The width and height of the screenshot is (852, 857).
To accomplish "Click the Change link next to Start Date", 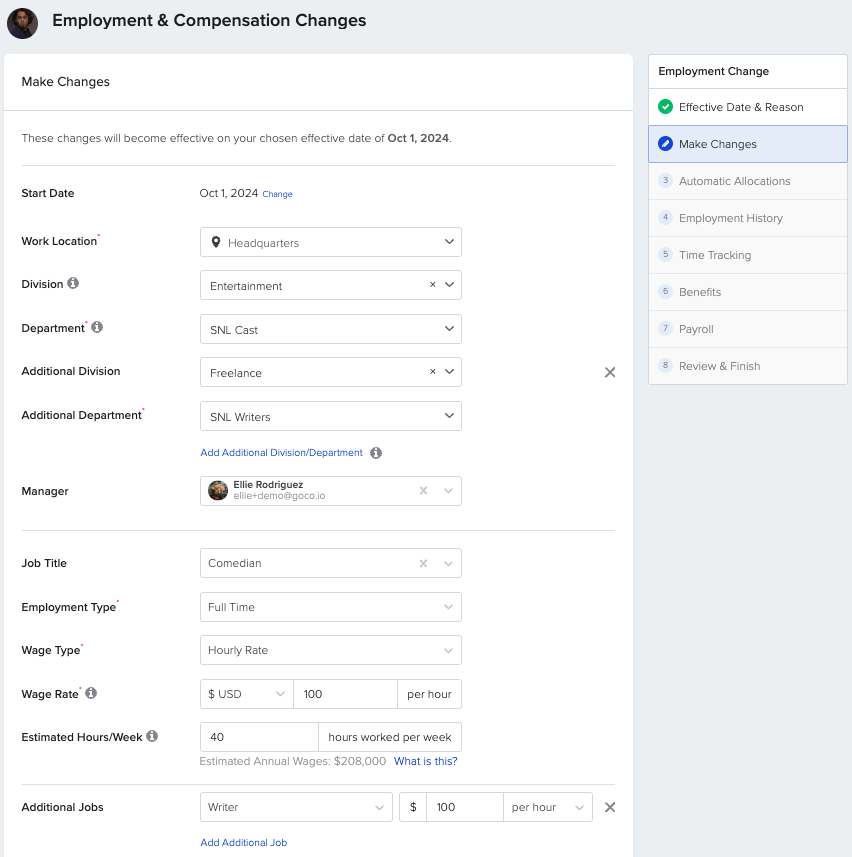I will click(278, 194).
